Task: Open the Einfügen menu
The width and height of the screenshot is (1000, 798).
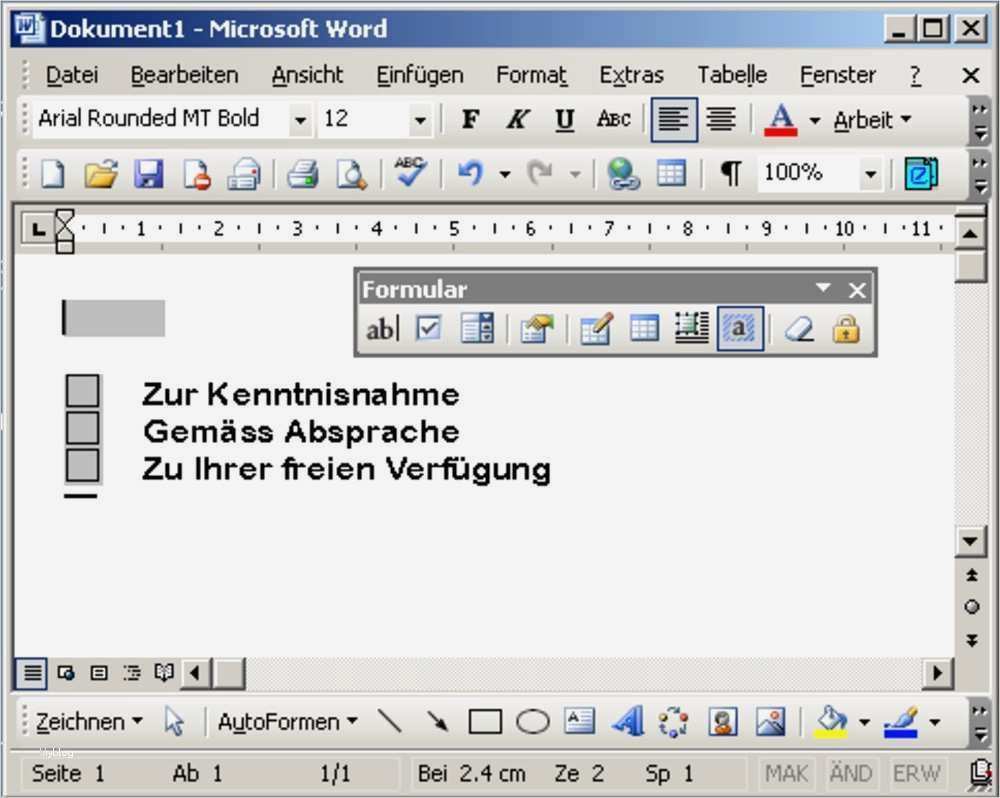Action: coord(419,74)
